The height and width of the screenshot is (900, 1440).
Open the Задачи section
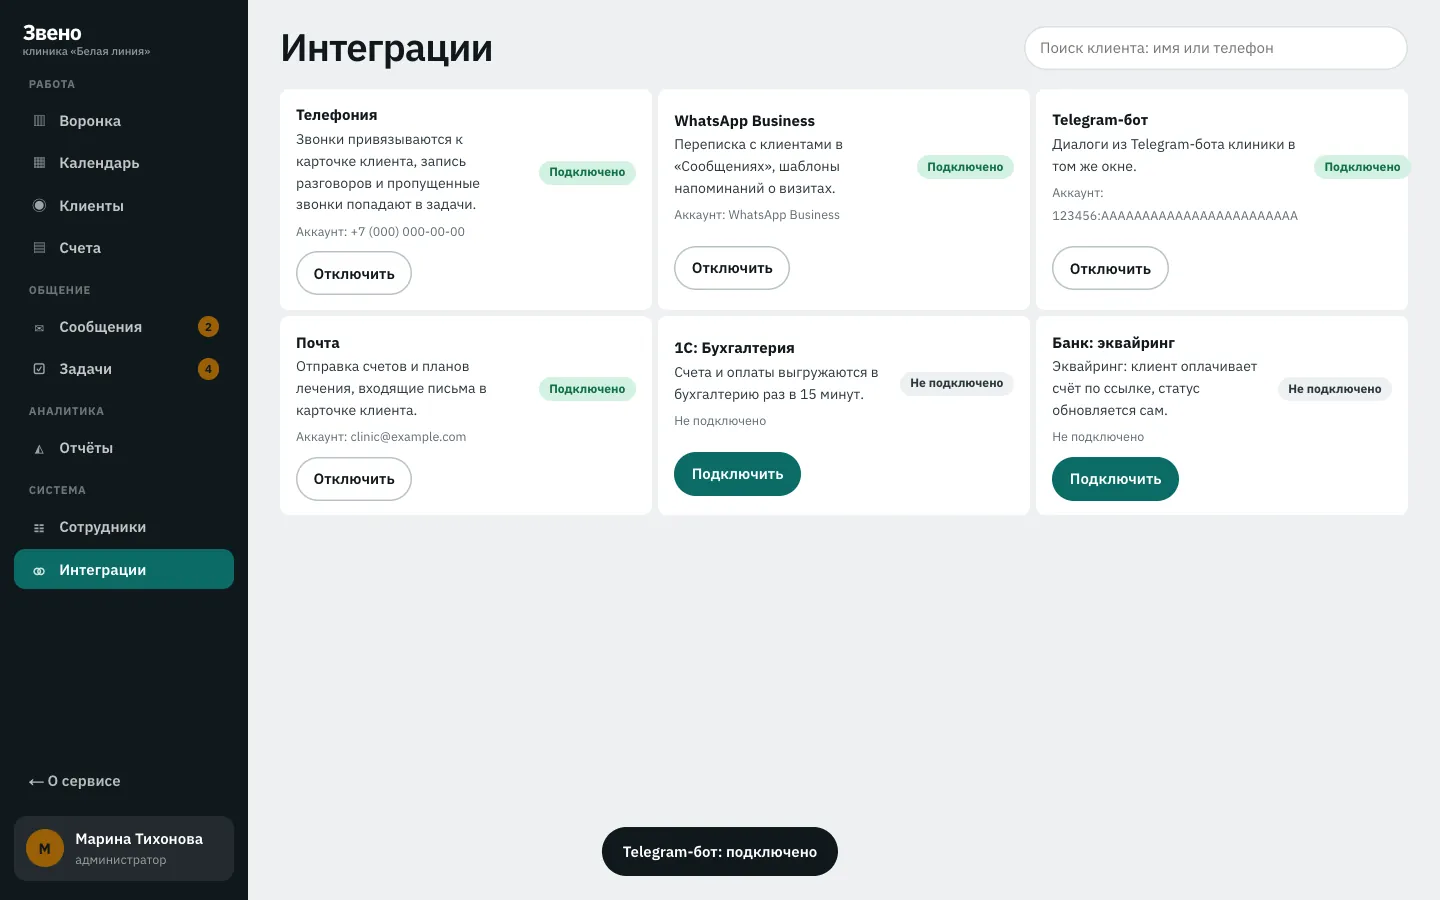coord(124,369)
